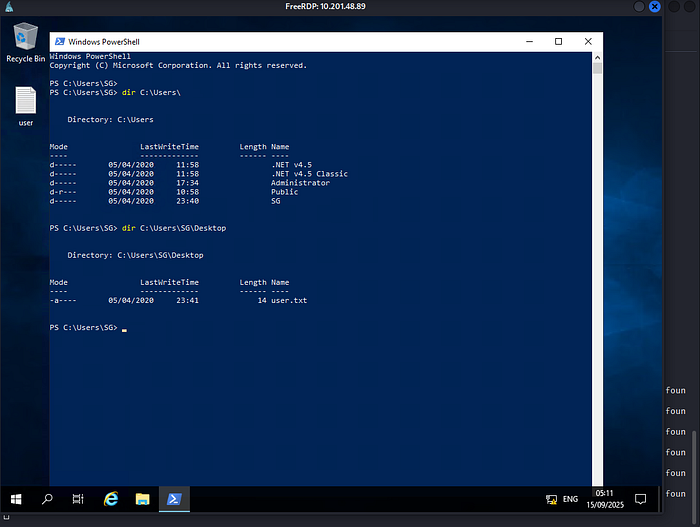Open the Recycle Bin desktop icon
The width and height of the screenshot is (700, 527).
coord(25,42)
